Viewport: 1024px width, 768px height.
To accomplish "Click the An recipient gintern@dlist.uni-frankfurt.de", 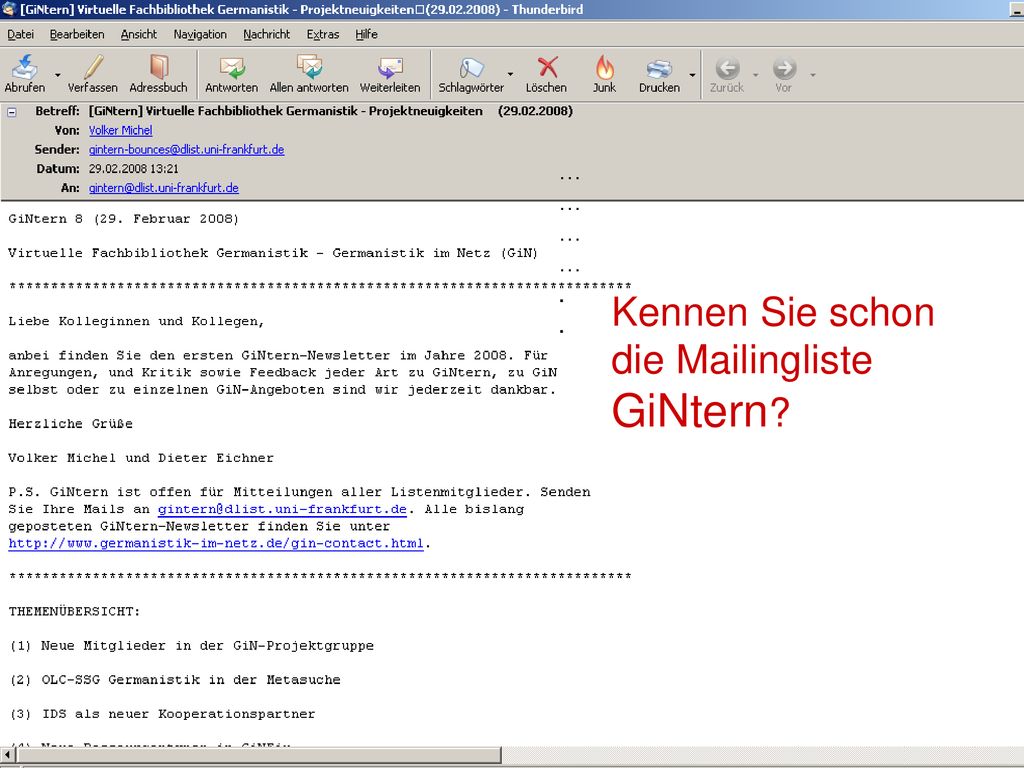I will 163,188.
